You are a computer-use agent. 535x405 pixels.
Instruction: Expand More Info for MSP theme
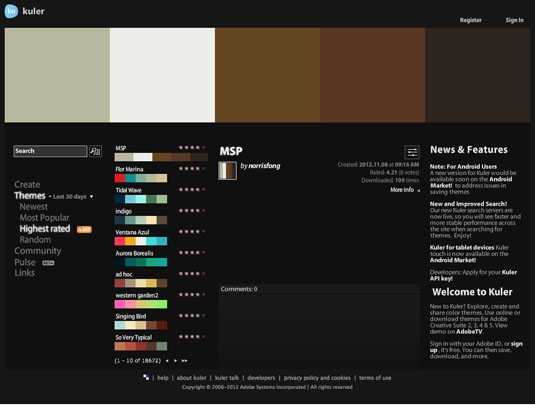tap(405, 190)
